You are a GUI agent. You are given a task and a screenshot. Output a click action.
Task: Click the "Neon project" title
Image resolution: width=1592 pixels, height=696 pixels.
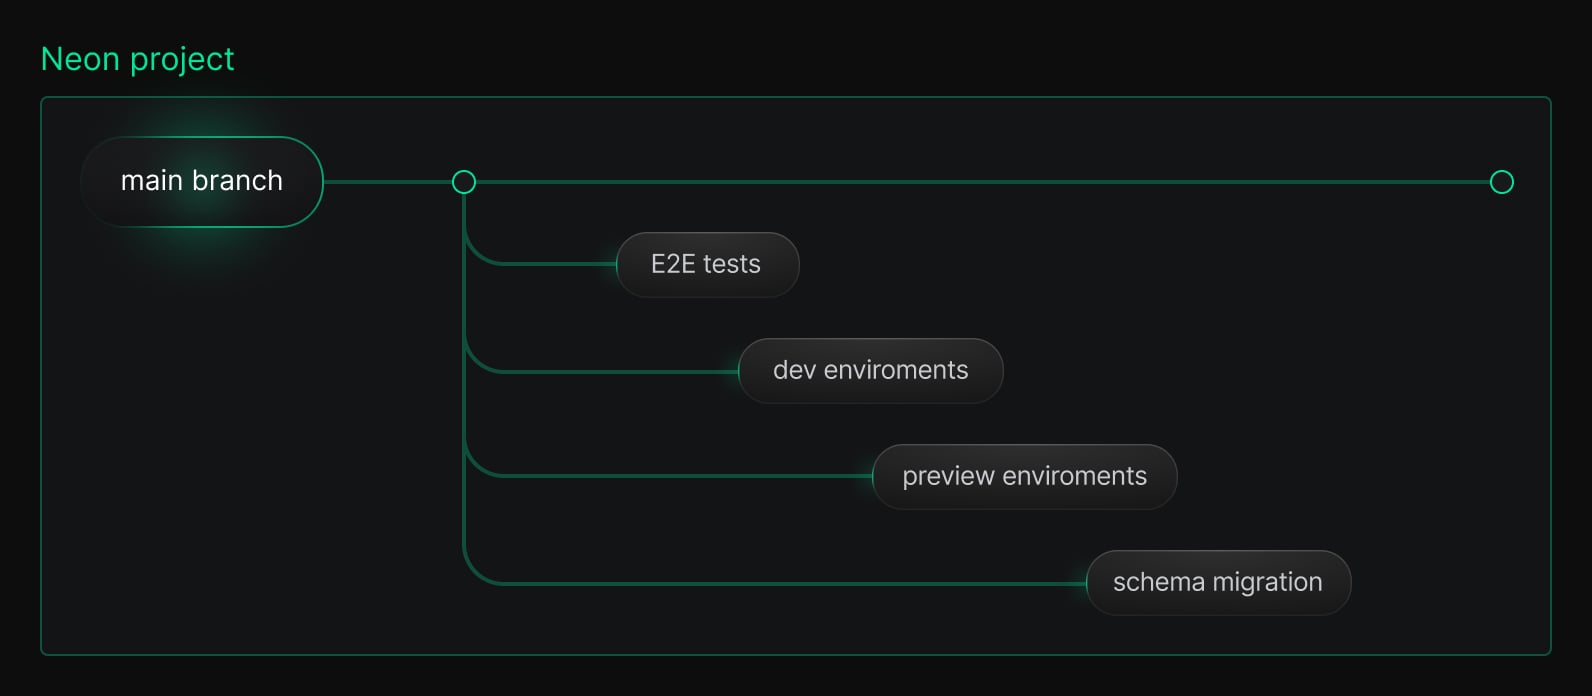pyautogui.click(x=137, y=60)
